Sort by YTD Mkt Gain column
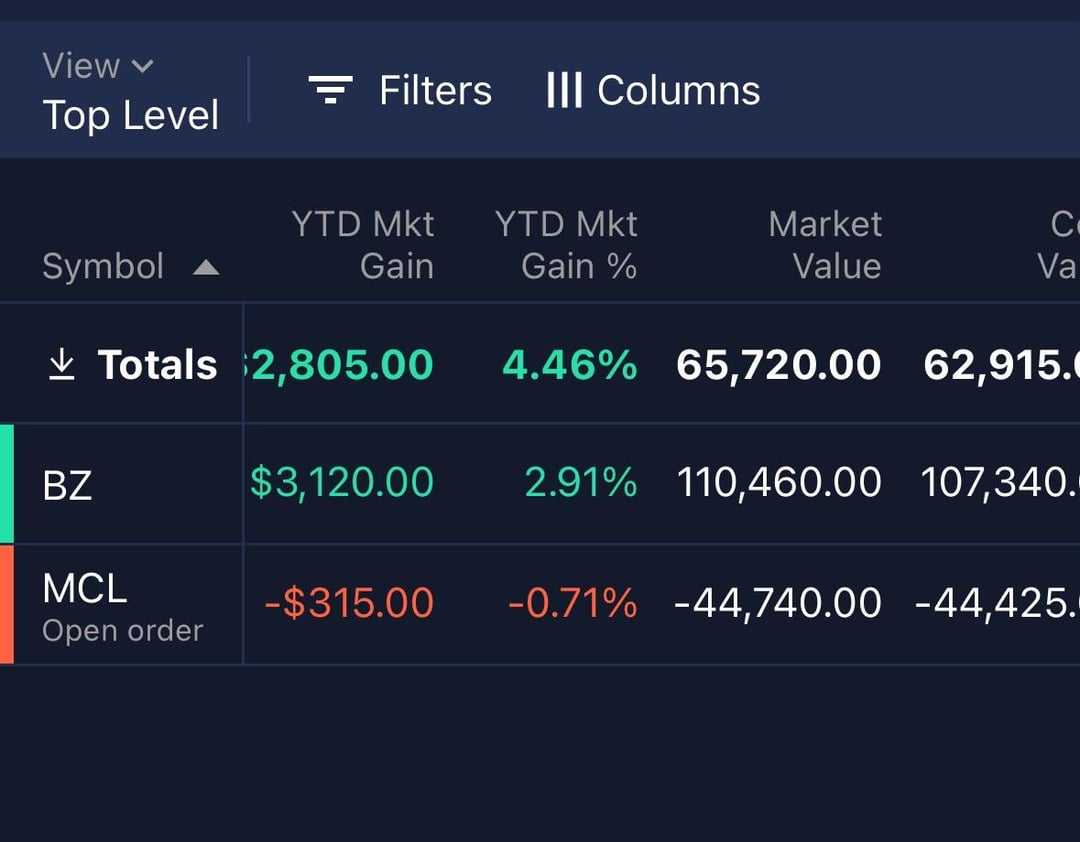The height and width of the screenshot is (842, 1080). (363, 245)
